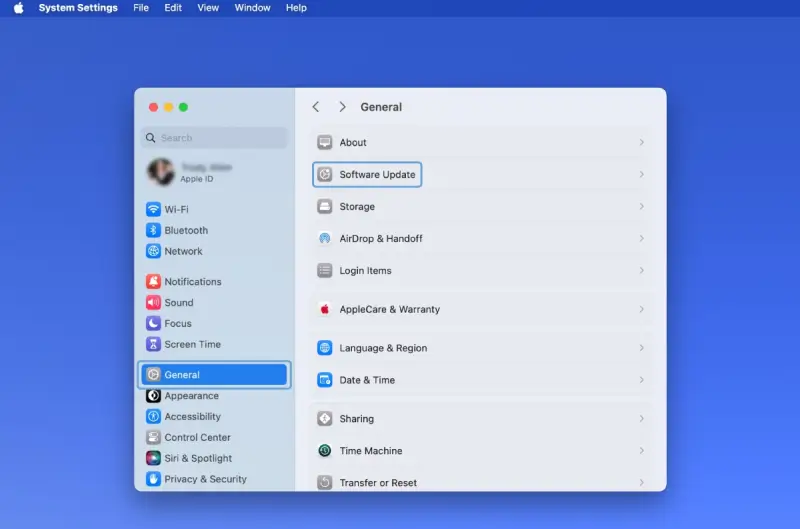
Task: Open the View menu
Action: point(208,8)
